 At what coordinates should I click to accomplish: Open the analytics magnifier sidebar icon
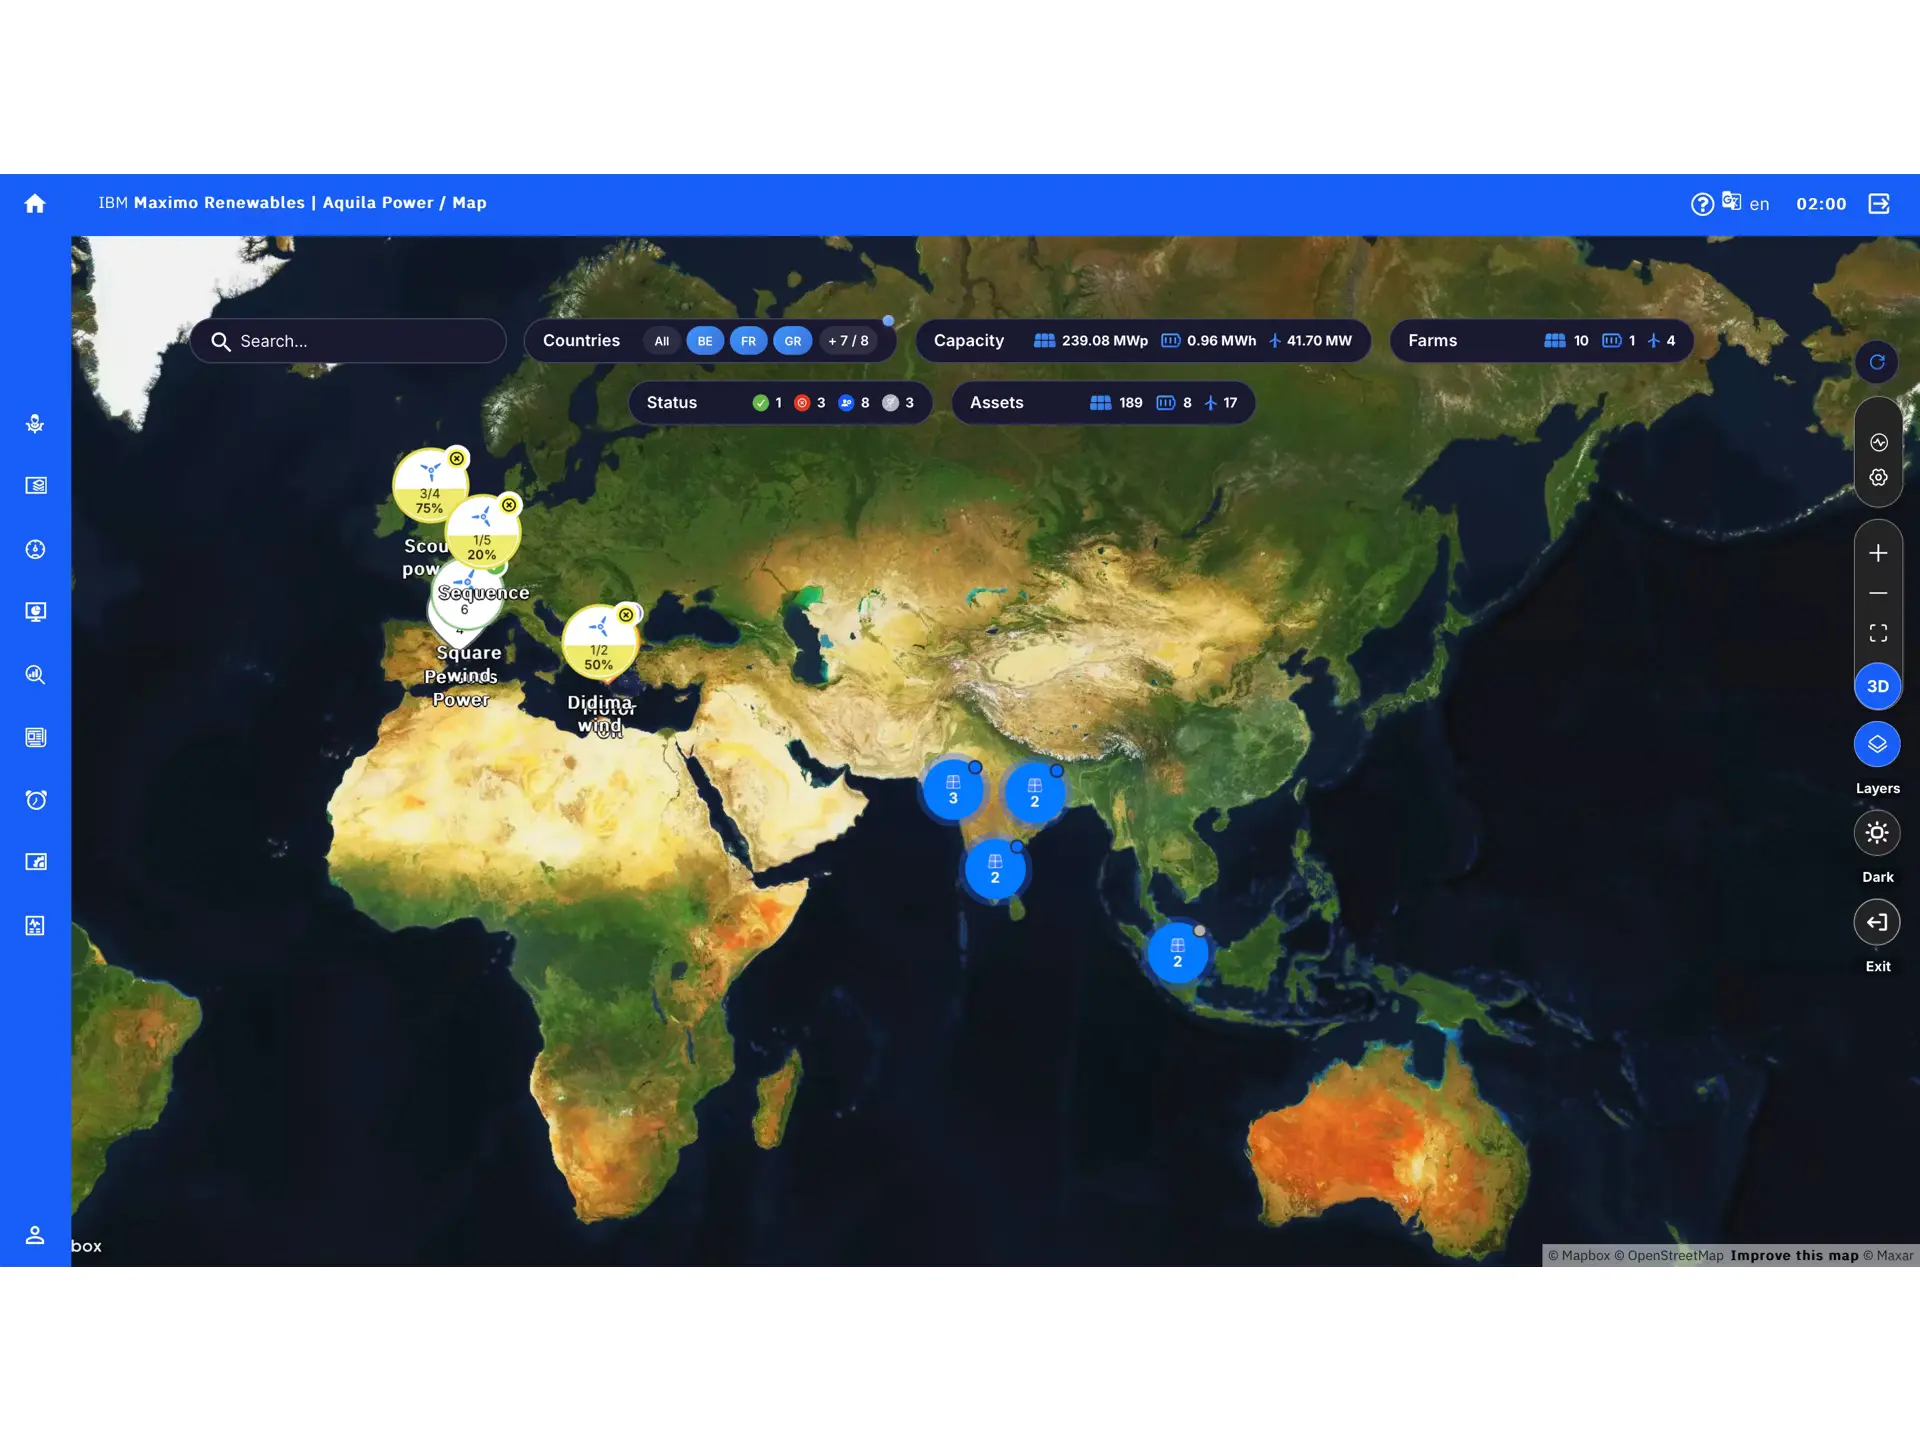click(x=35, y=675)
